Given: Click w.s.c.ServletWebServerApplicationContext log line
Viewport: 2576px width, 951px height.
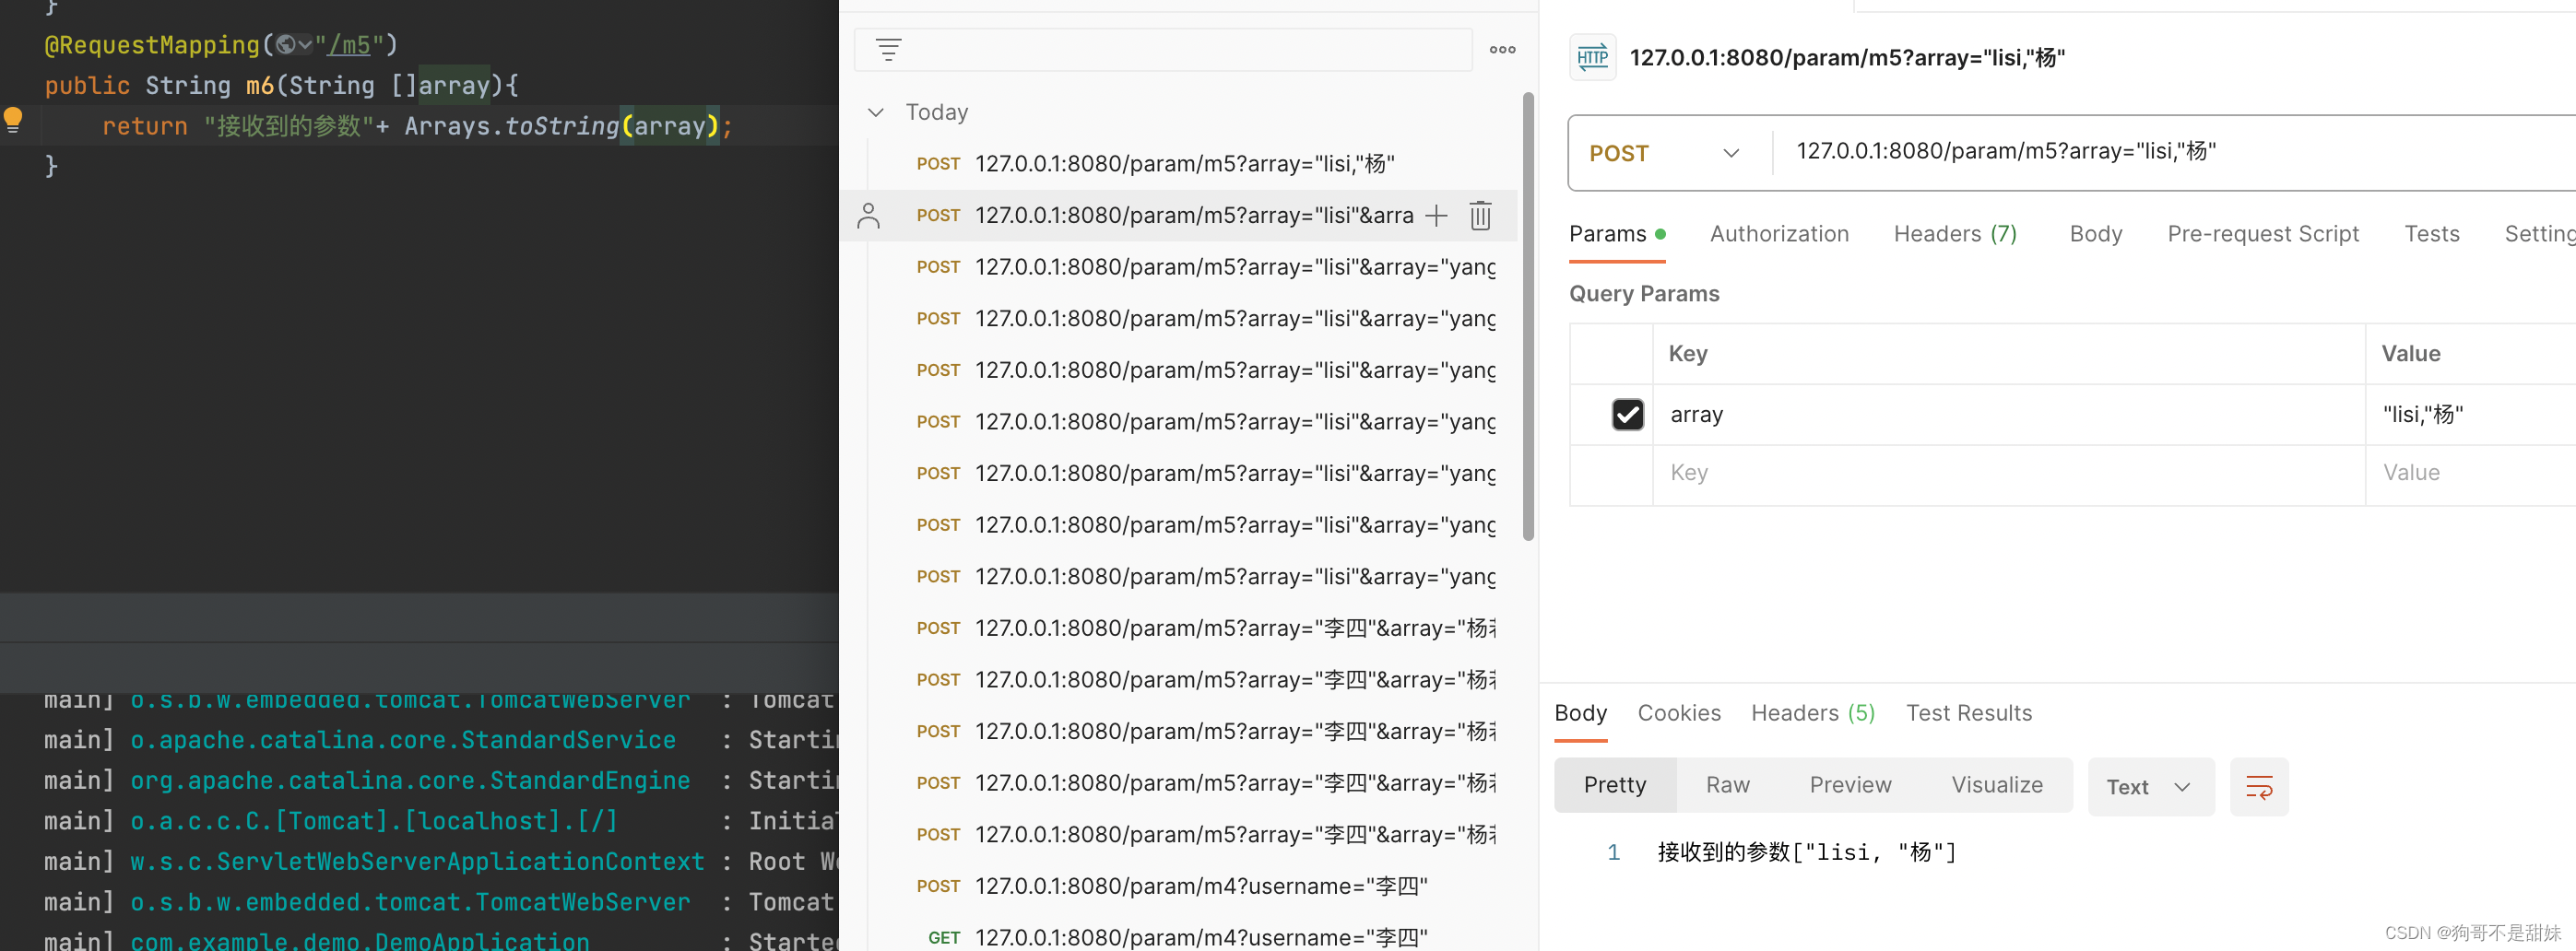Looking at the screenshot, I should point(417,862).
